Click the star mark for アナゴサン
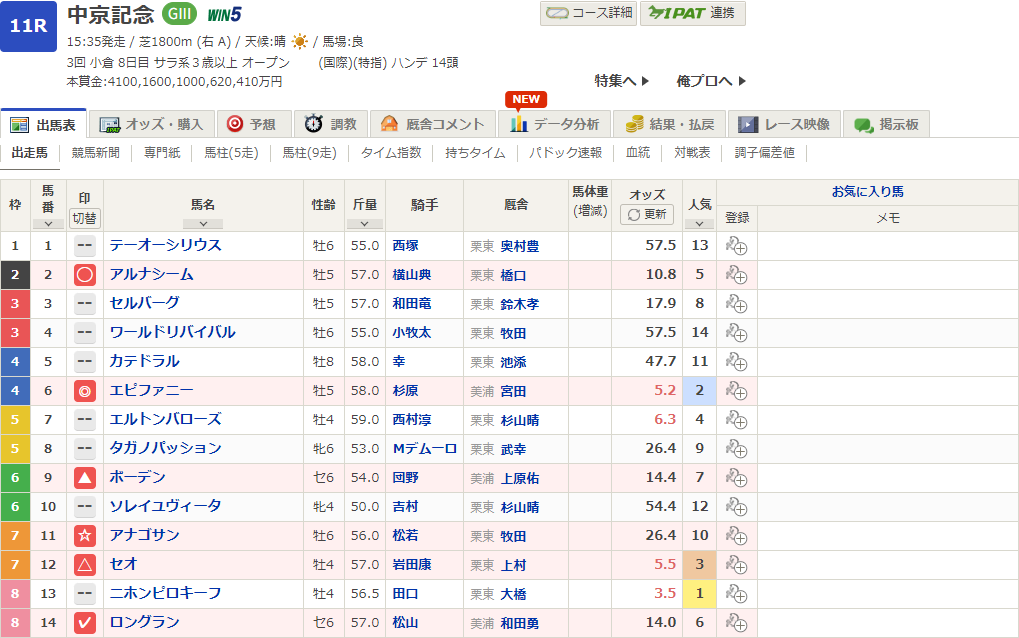Screen dimensions: 1019x638 tap(85, 536)
